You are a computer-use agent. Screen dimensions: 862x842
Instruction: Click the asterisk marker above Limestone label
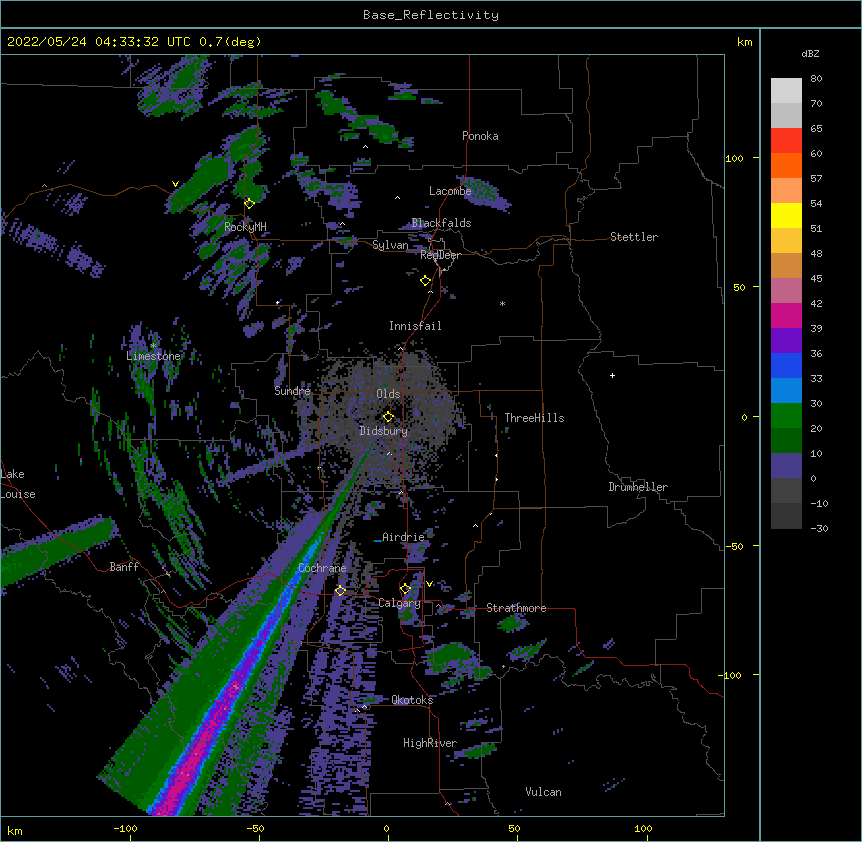click(x=153, y=345)
